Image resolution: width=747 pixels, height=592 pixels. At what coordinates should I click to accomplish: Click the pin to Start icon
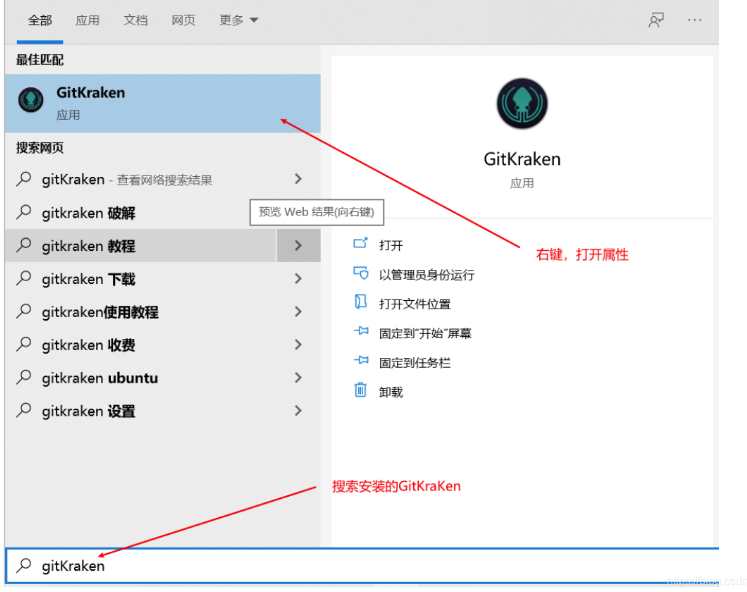pos(361,331)
